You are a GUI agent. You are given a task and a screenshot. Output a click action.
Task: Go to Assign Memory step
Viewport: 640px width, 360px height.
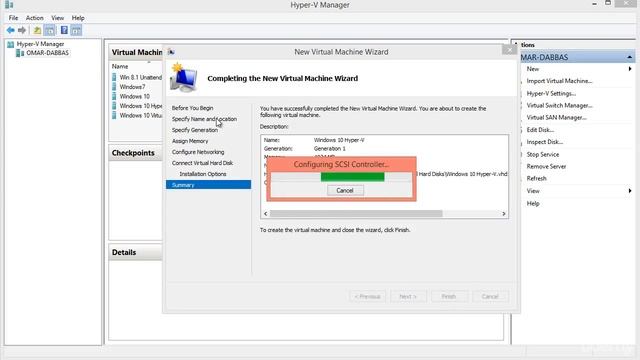(190, 141)
